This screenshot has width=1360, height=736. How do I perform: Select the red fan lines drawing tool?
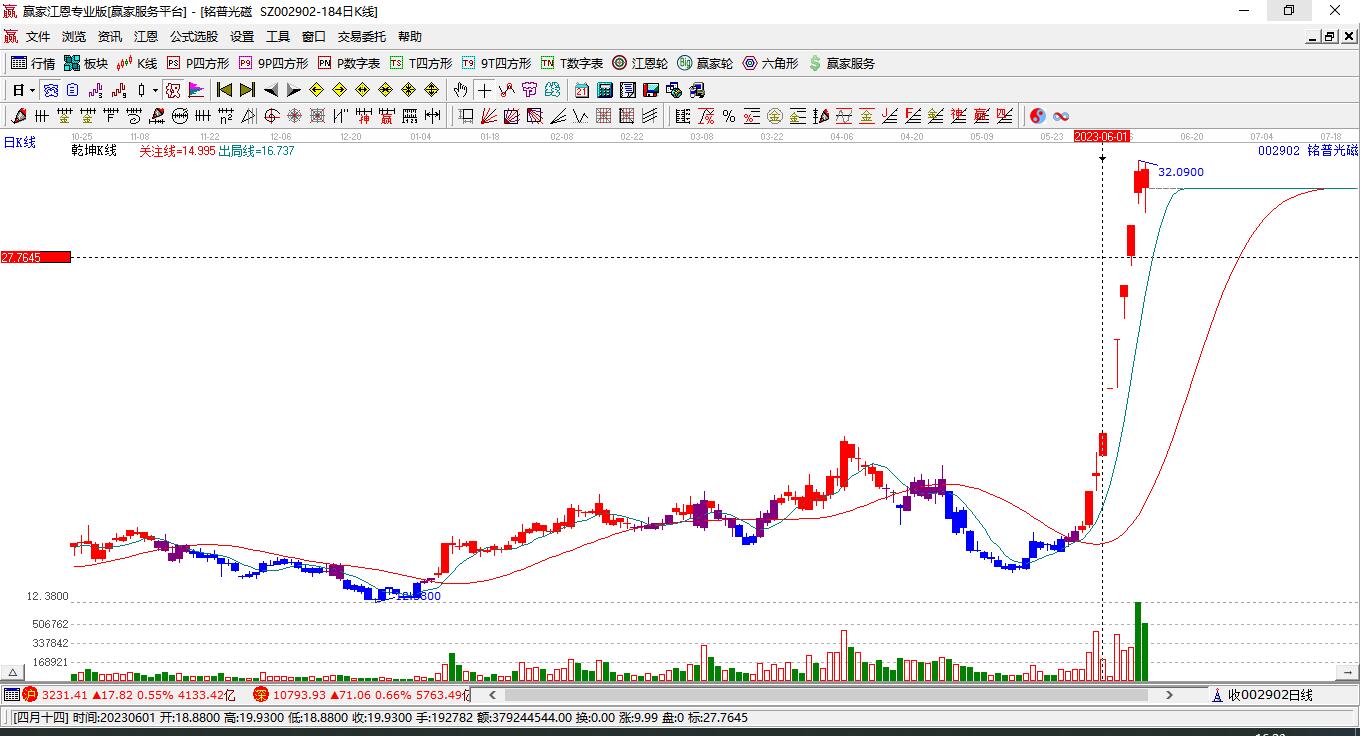489,116
